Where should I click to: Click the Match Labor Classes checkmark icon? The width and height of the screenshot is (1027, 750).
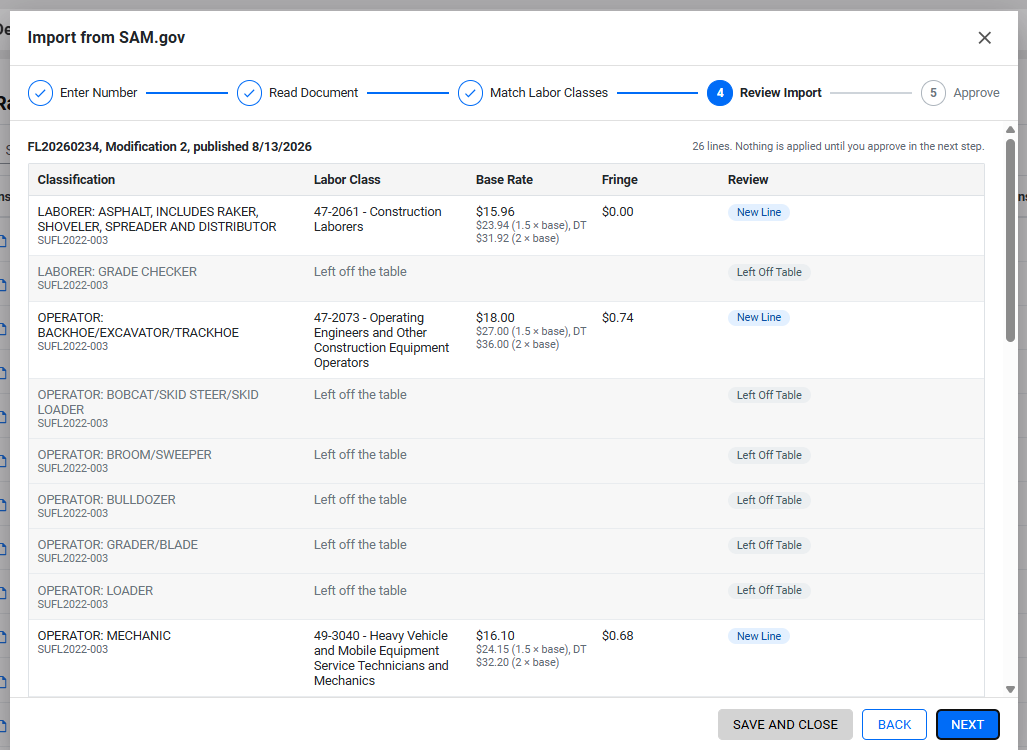click(470, 93)
